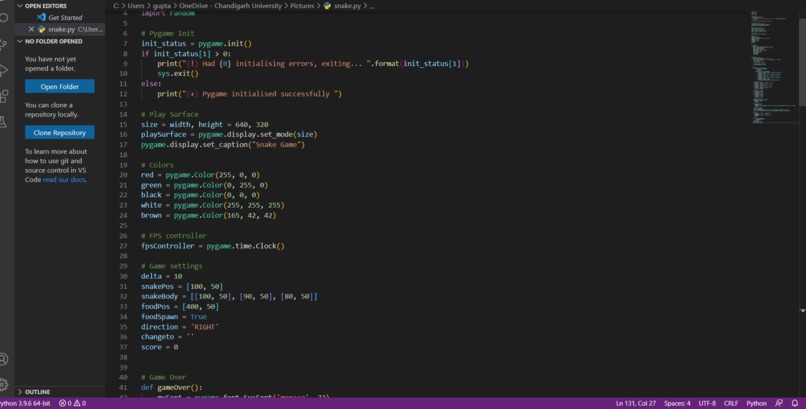Click Ln 131, Col 27 in status bar
The height and width of the screenshot is (409, 806).
[635, 403]
